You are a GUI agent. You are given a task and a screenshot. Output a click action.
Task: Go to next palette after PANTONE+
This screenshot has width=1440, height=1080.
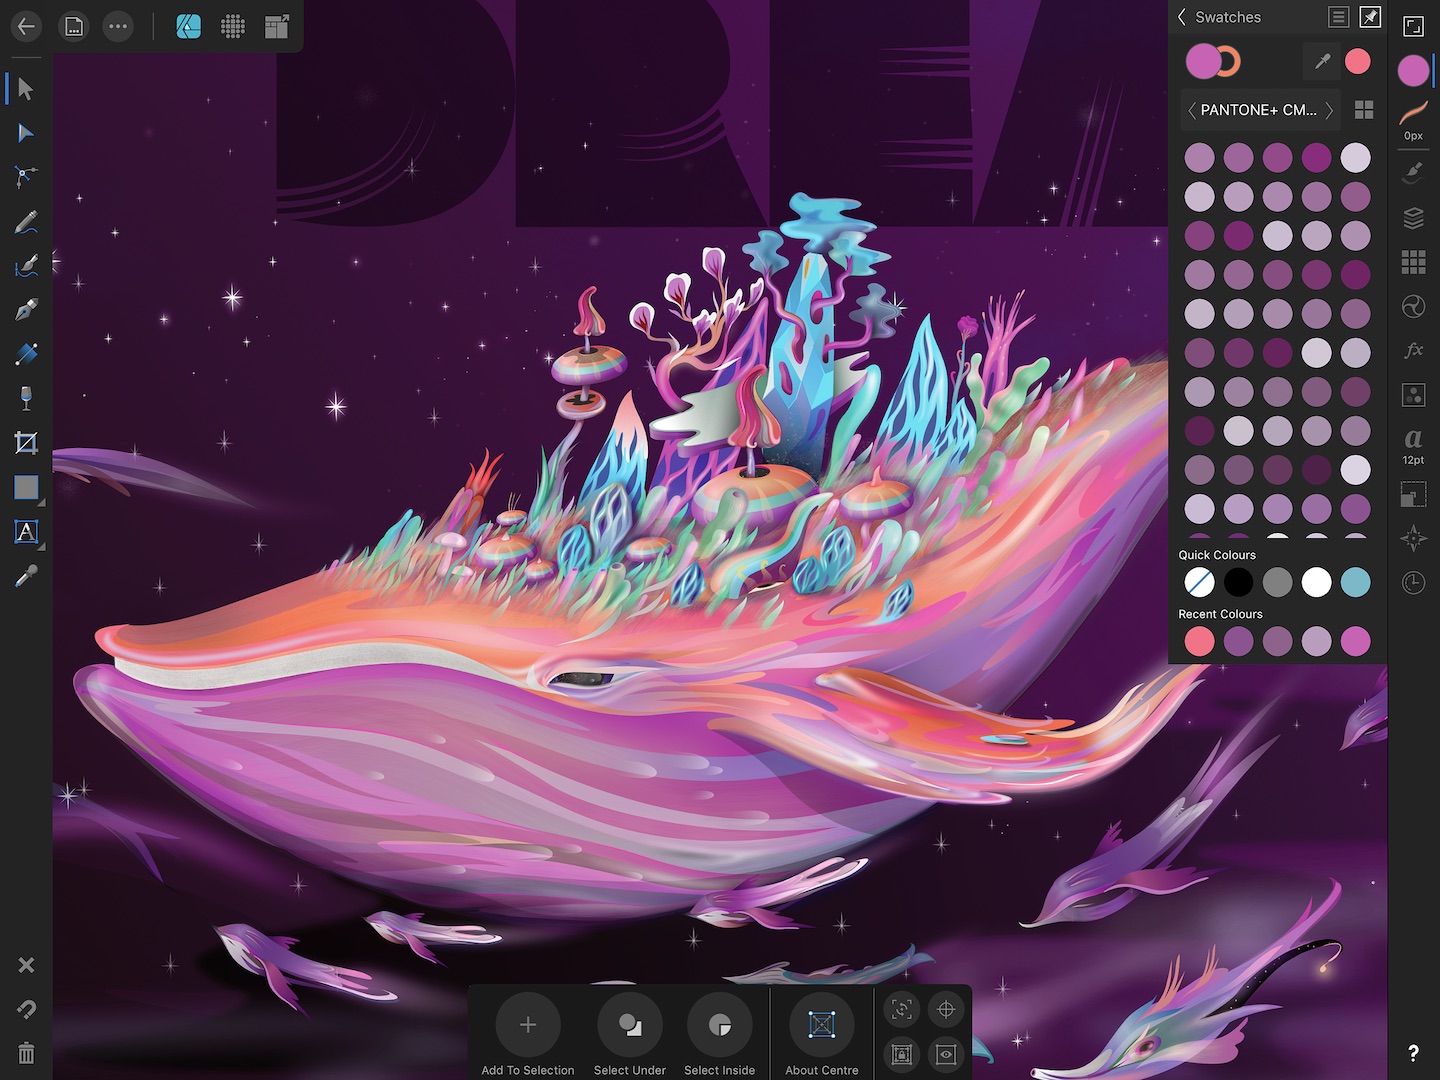tap(1329, 110)
